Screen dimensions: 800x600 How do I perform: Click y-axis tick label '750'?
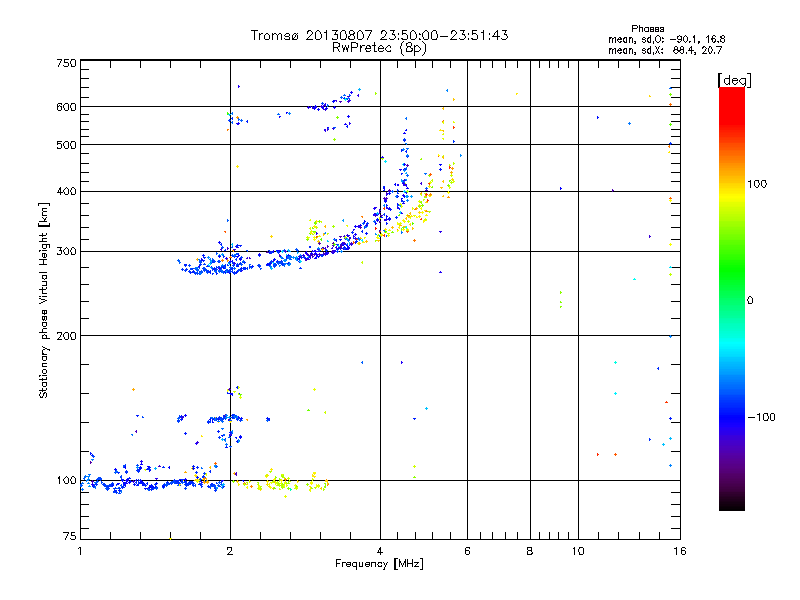(x=66, y=63)
